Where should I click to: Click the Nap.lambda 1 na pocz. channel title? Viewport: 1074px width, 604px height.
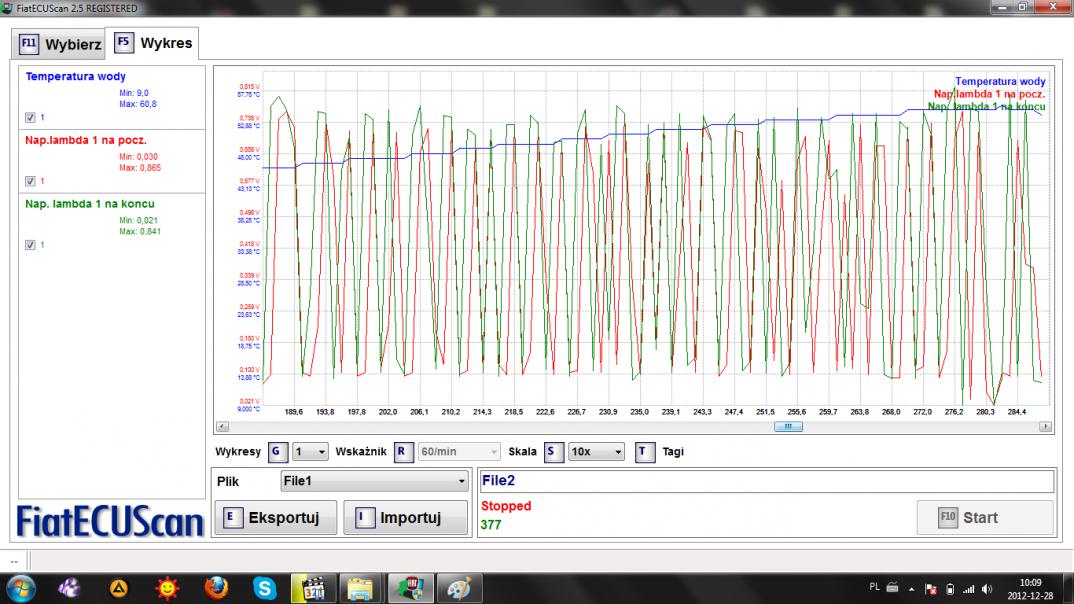tap(86, 140)
